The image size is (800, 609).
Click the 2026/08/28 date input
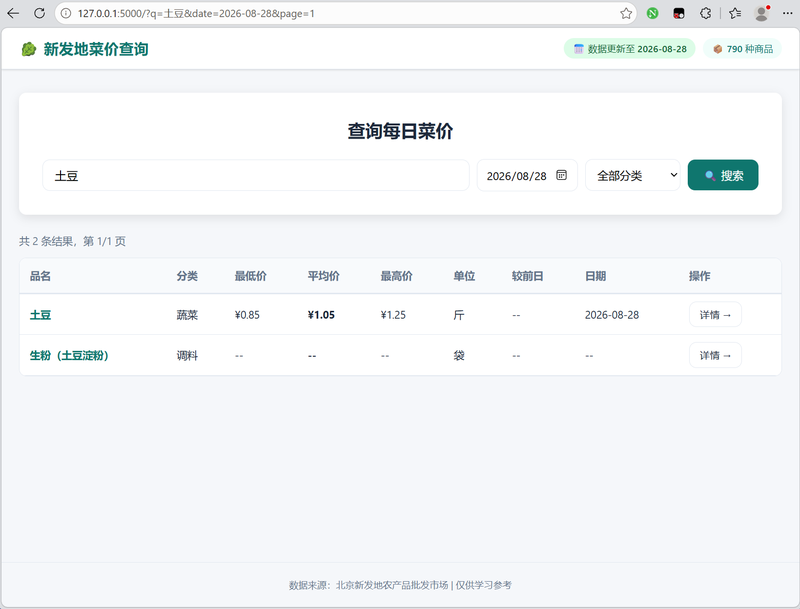[527, 175]
